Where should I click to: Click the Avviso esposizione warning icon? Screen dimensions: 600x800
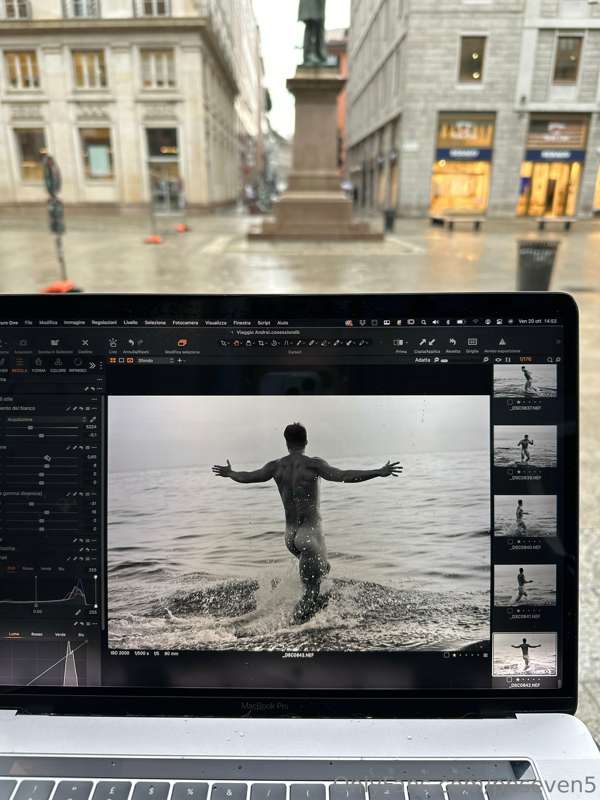click(502, 341)
